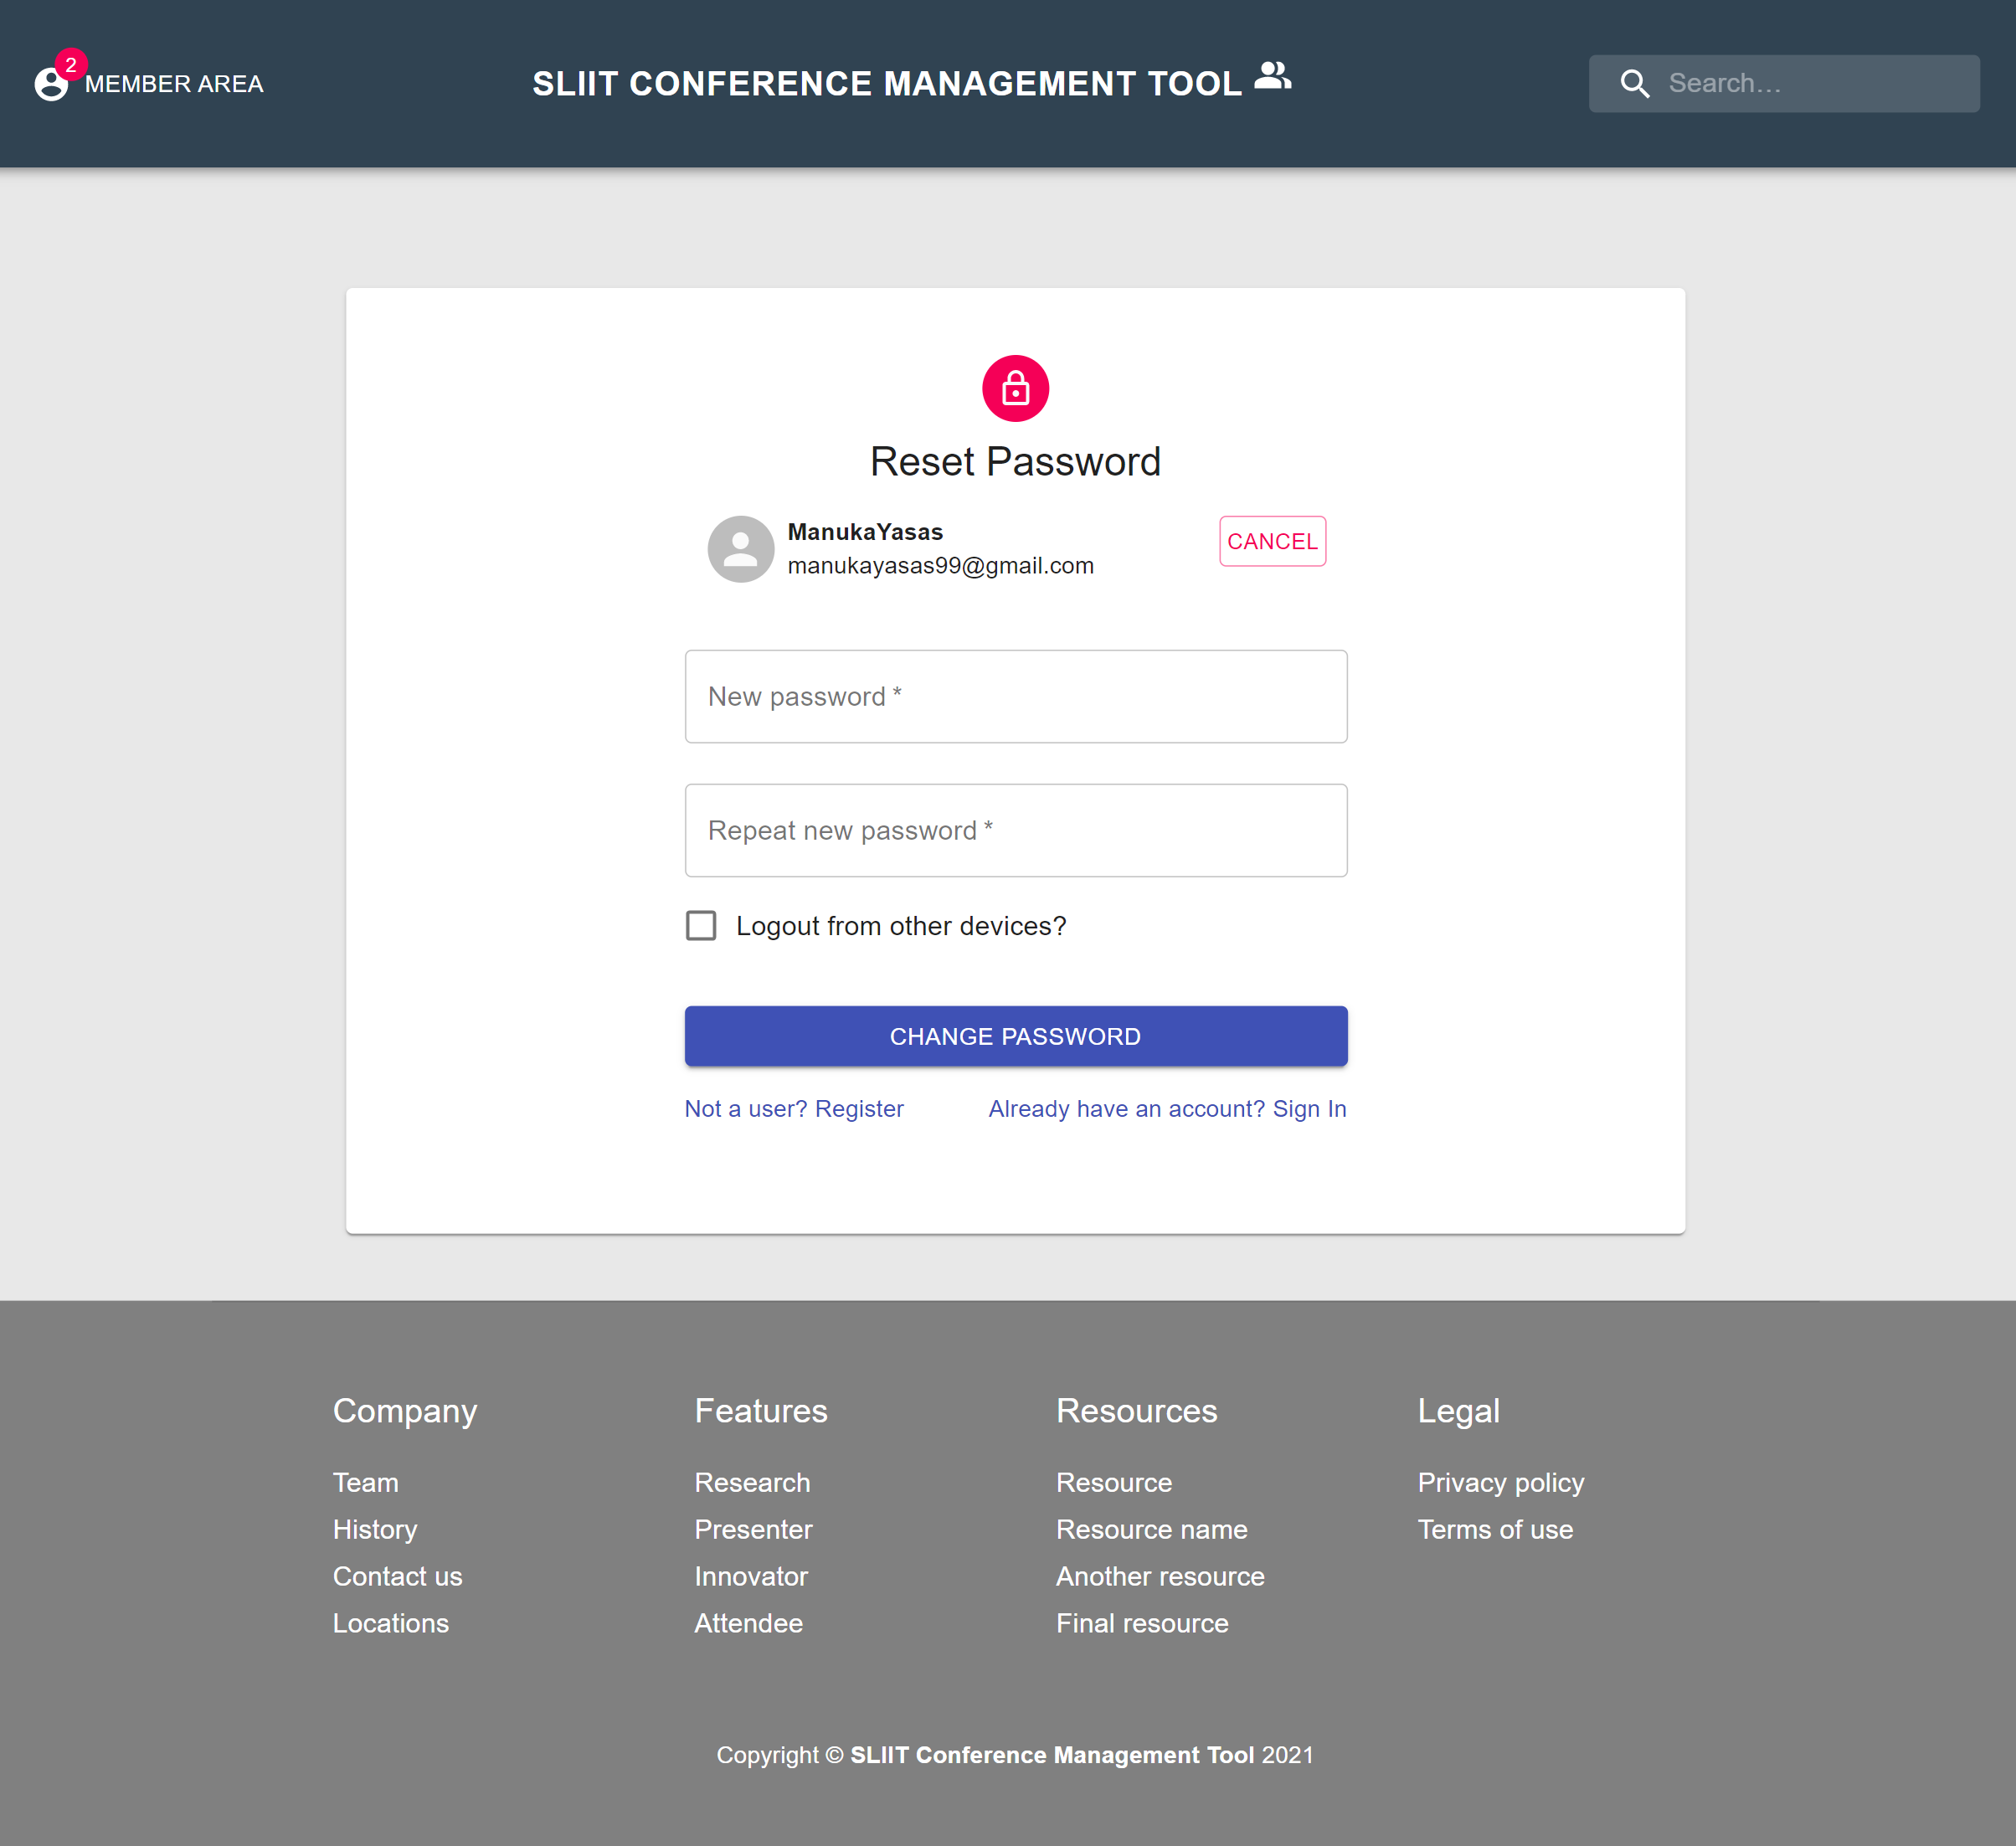This screenshot has height=1846, width=2016.
Task: Open the Final resource link
Action: tap(1142, 1623)
